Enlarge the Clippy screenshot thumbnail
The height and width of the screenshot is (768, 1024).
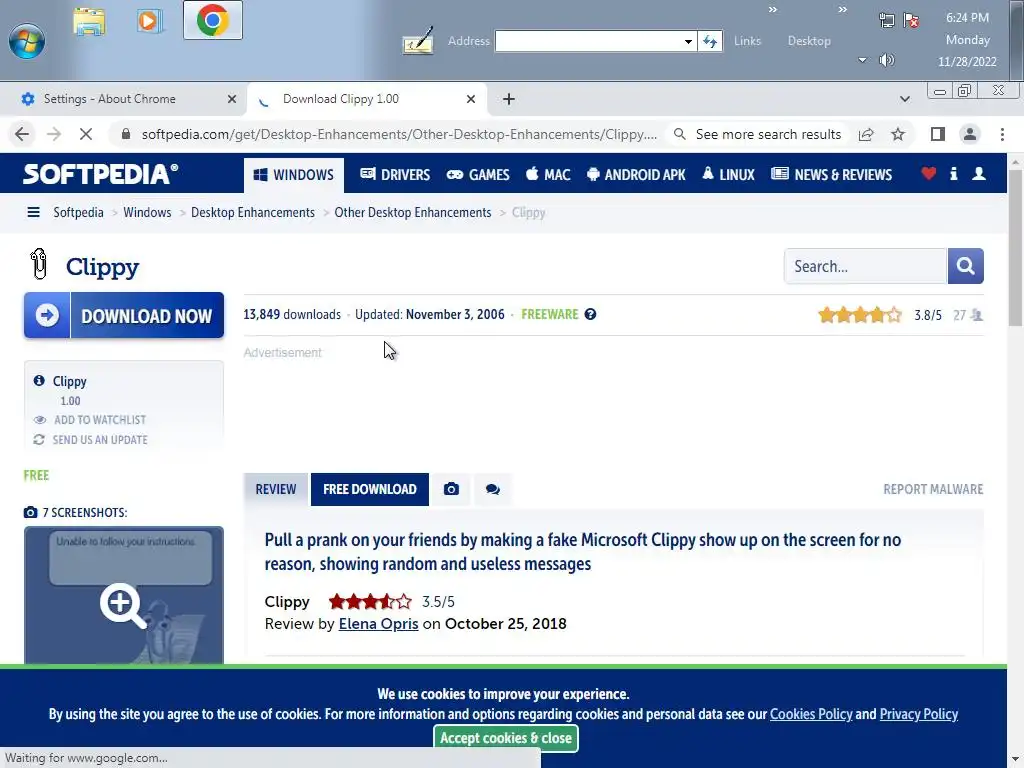coord(124,596)
